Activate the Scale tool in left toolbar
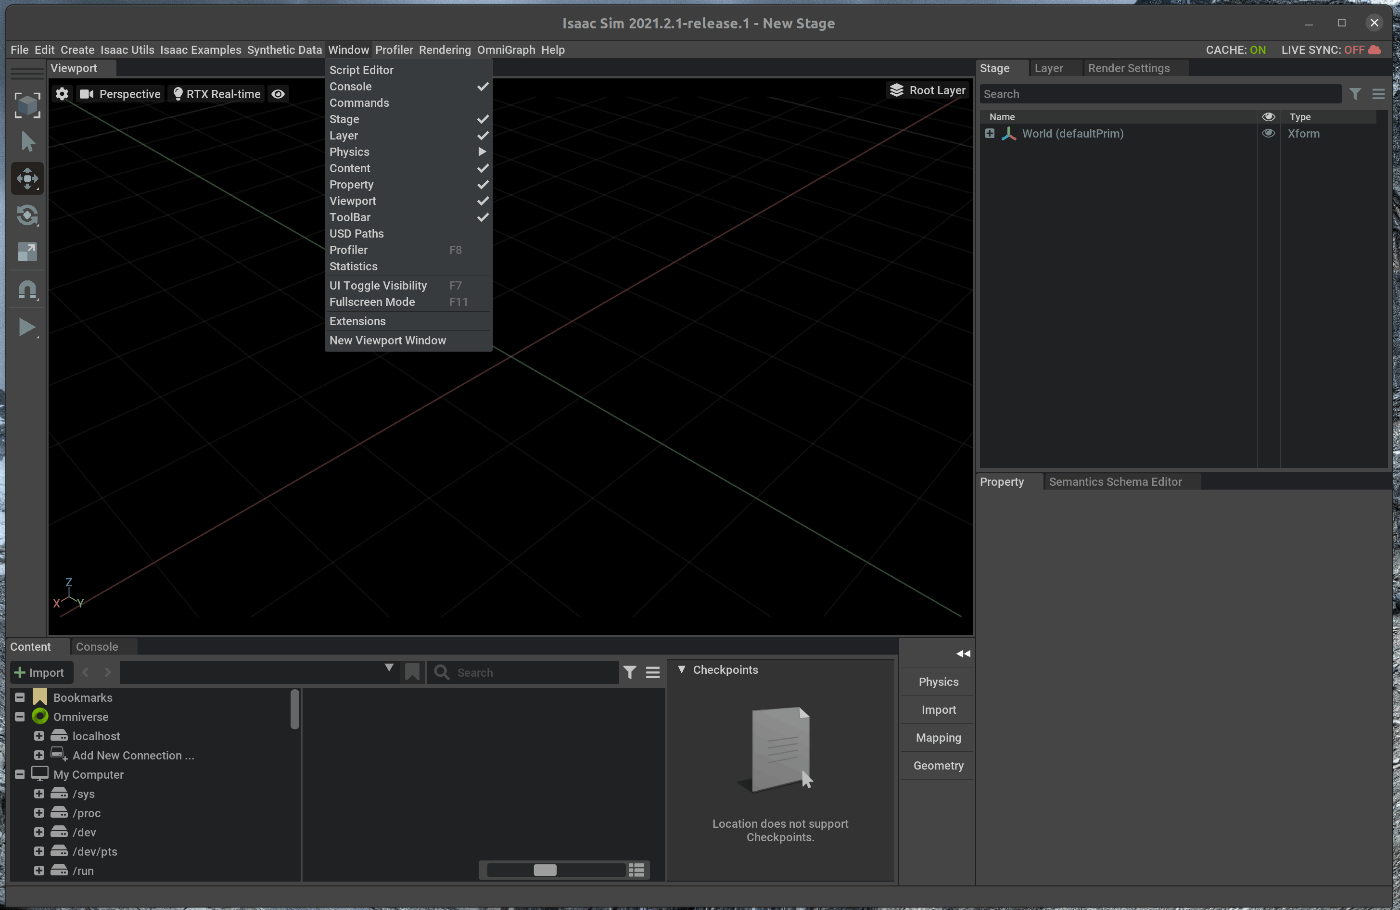 click(27, 252)
